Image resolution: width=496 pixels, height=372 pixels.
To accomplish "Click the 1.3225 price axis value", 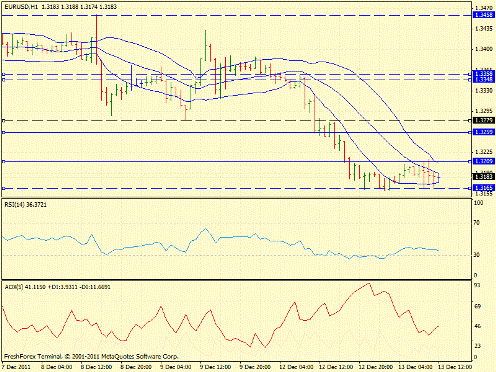I will (484, 152).
